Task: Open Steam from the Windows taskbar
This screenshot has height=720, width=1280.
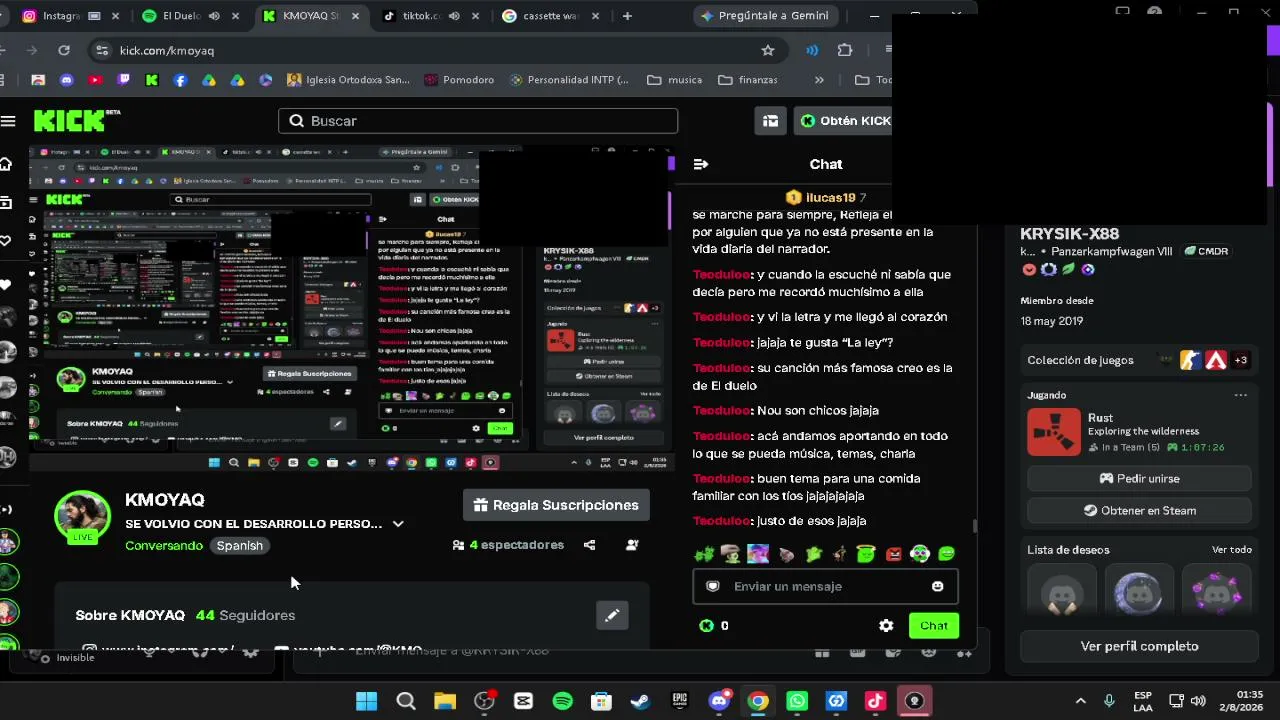Action: click(x=640, y=701)
